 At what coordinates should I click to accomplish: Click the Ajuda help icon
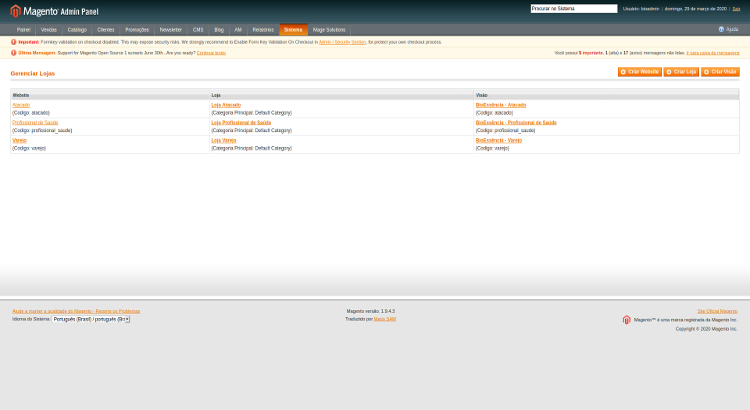tap(721, 30)
